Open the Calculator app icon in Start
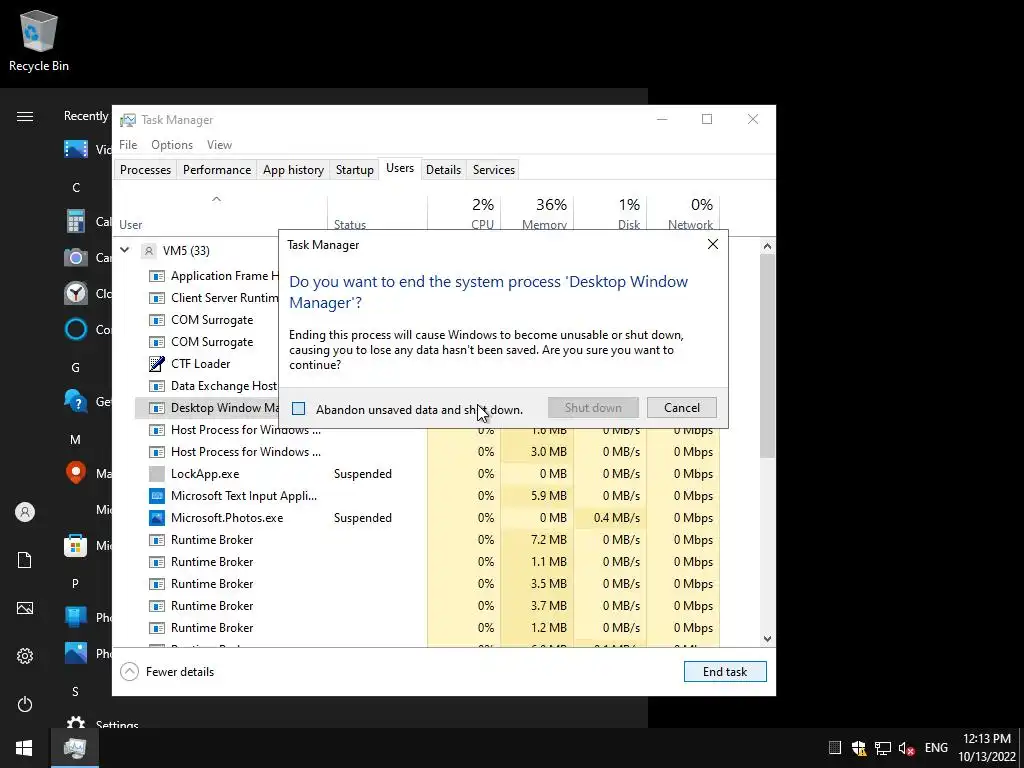 pos(76,221)
